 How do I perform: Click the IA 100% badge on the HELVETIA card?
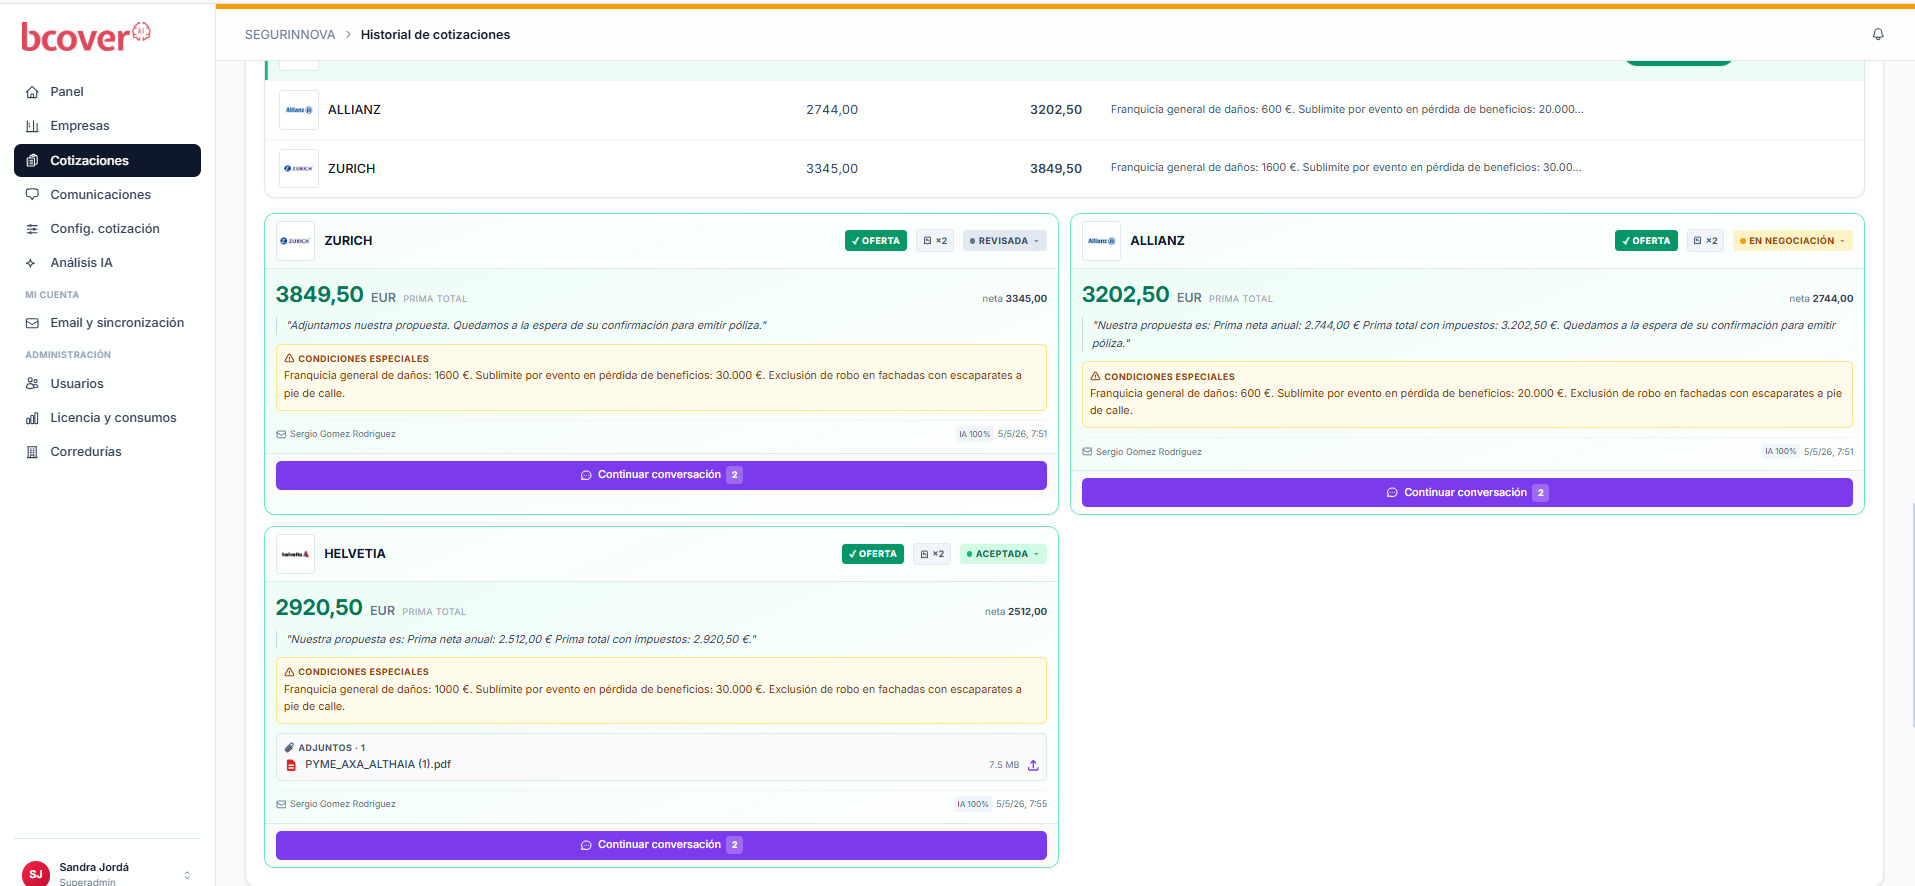pos(972,805)
